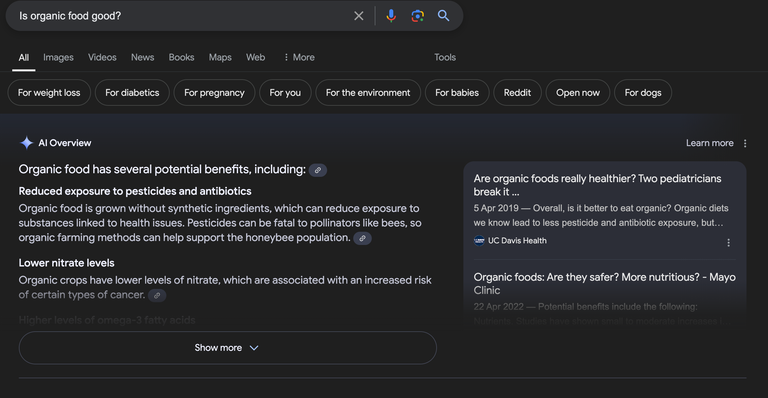Open Mayo Clinic 'Organic foods: Are they safer?' result
The height and width of the screenshot is (398, 768).
pyautogui.click(x=604, y=283)
